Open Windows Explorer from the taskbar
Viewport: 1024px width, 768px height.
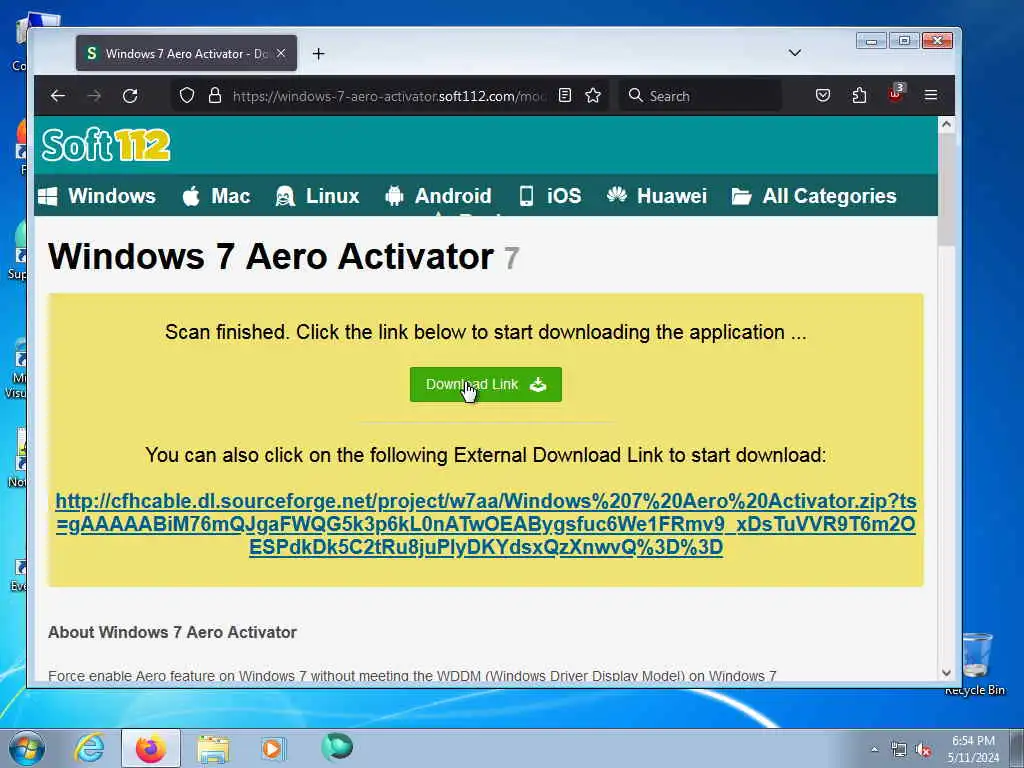click(x=213, y=748)
